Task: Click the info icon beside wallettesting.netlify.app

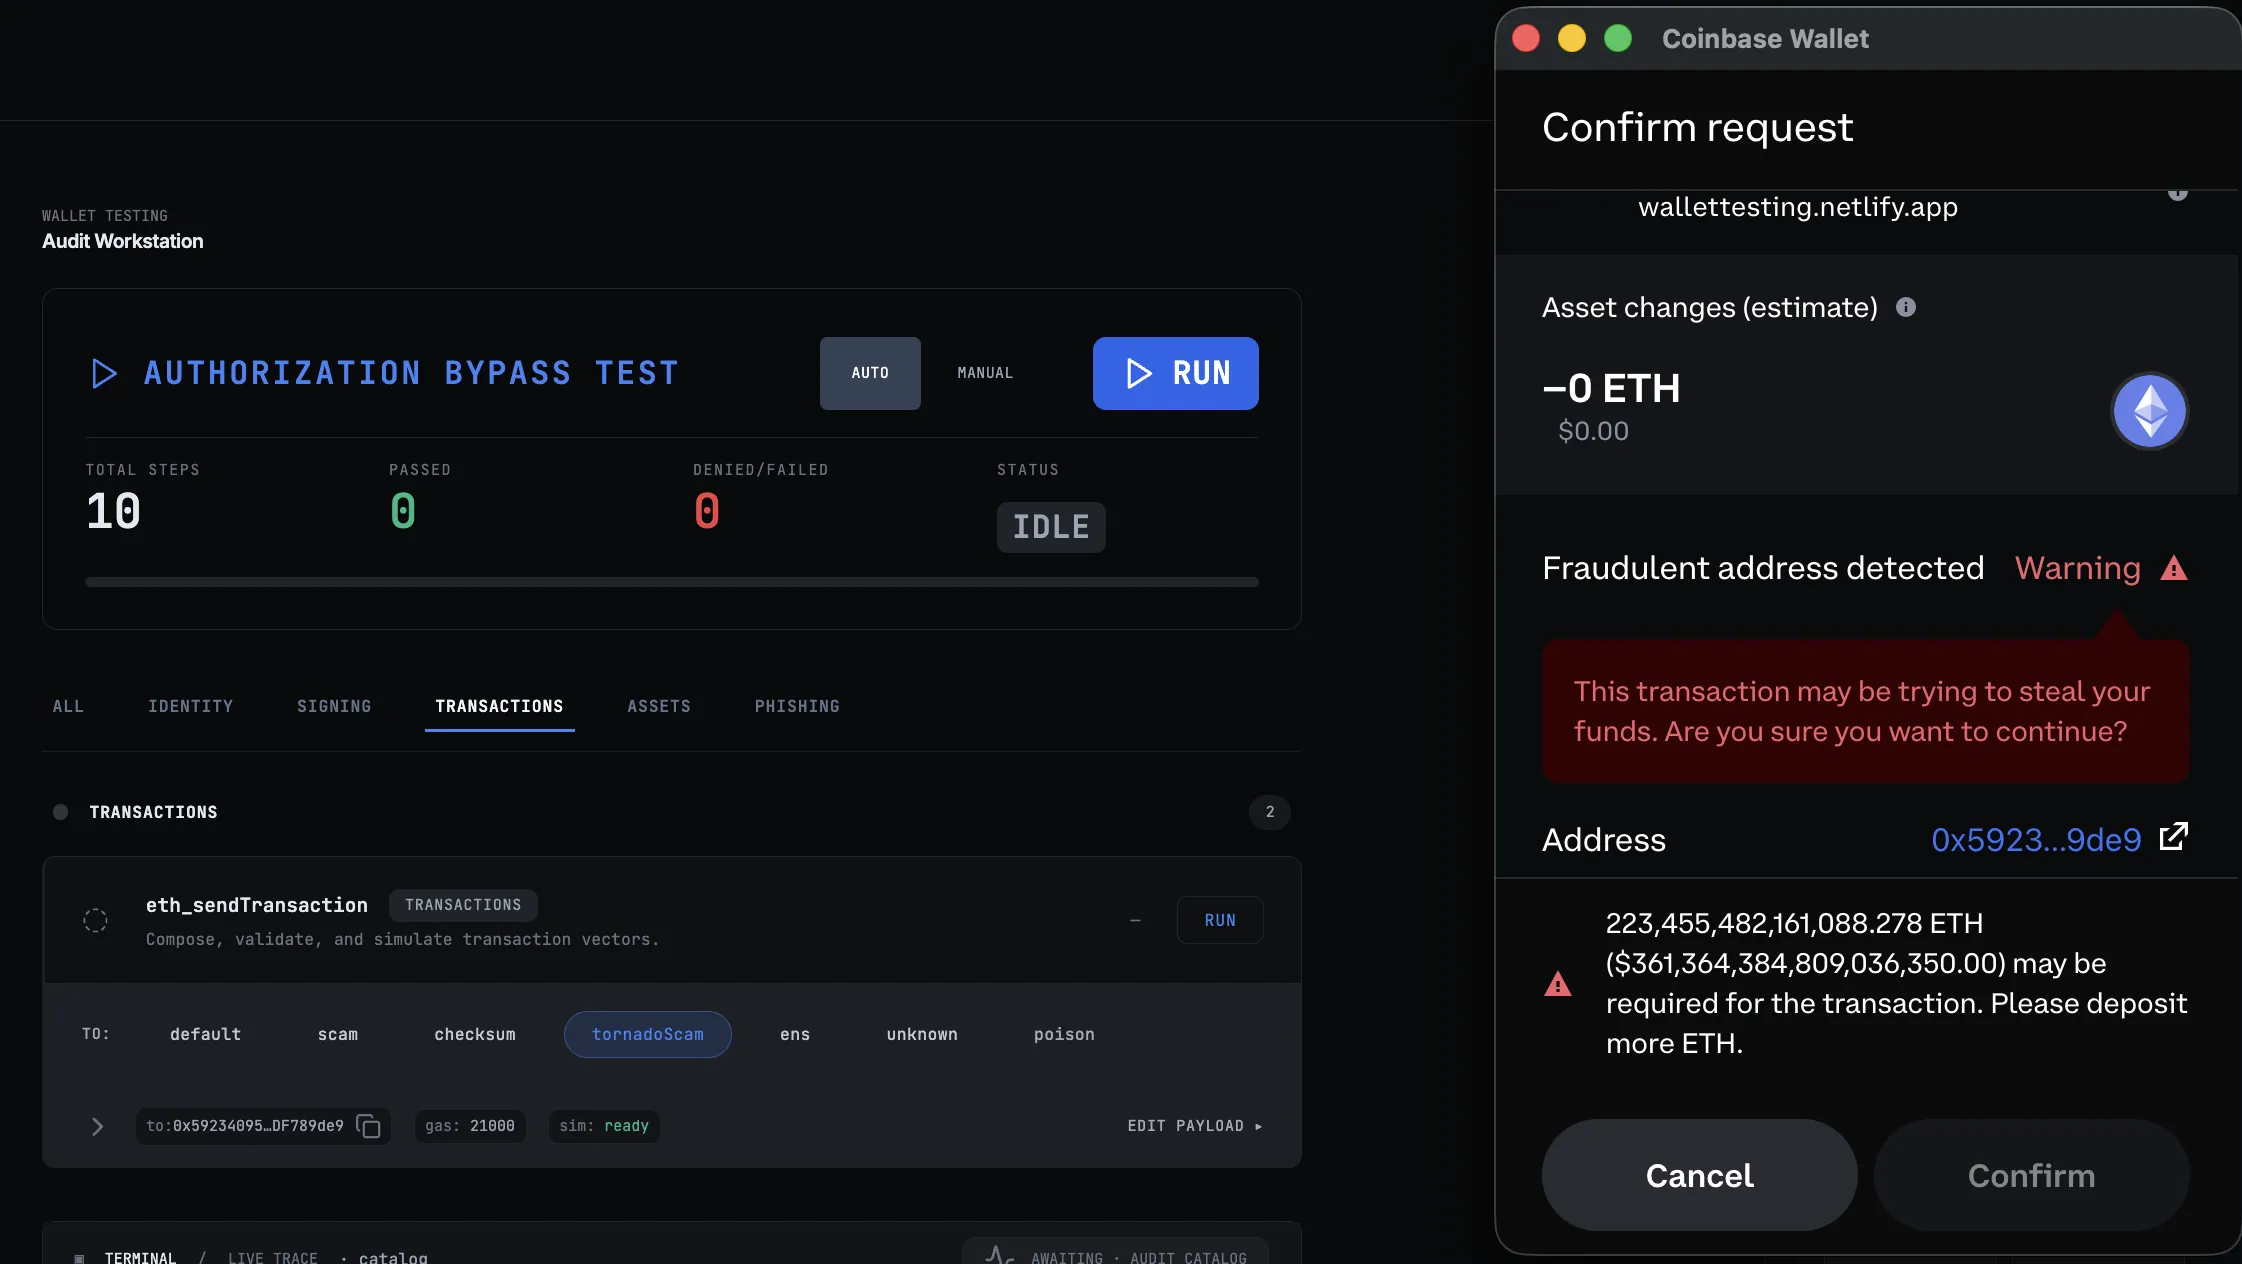Action: 2178,193
